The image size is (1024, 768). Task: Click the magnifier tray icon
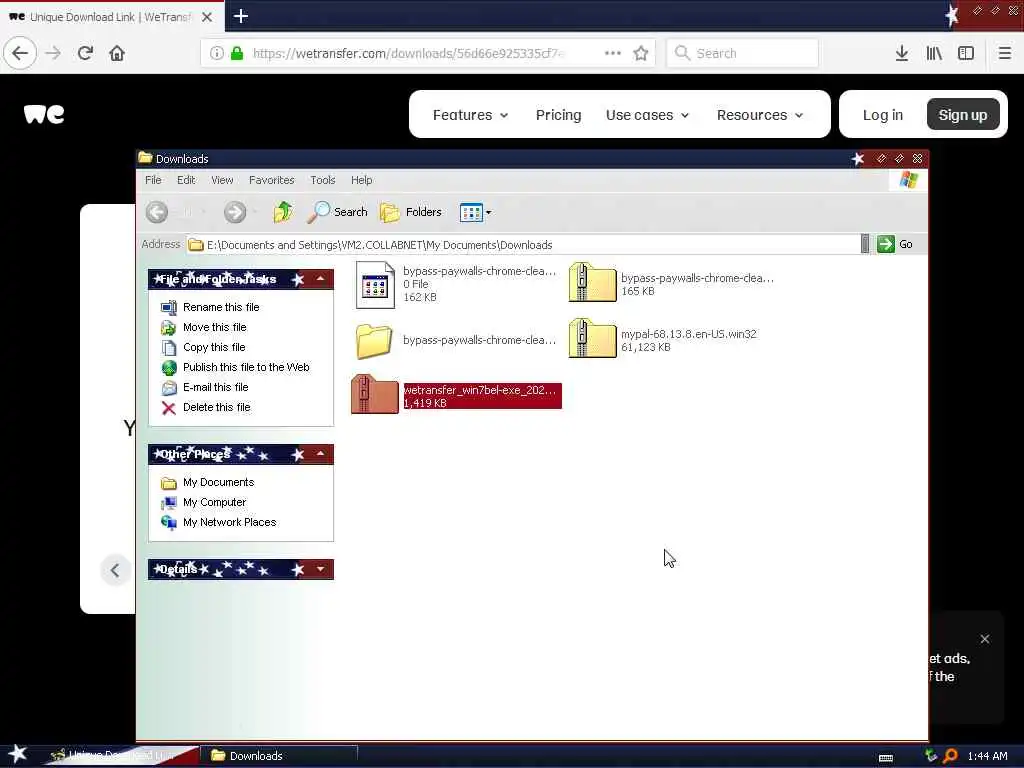point(950,756)
